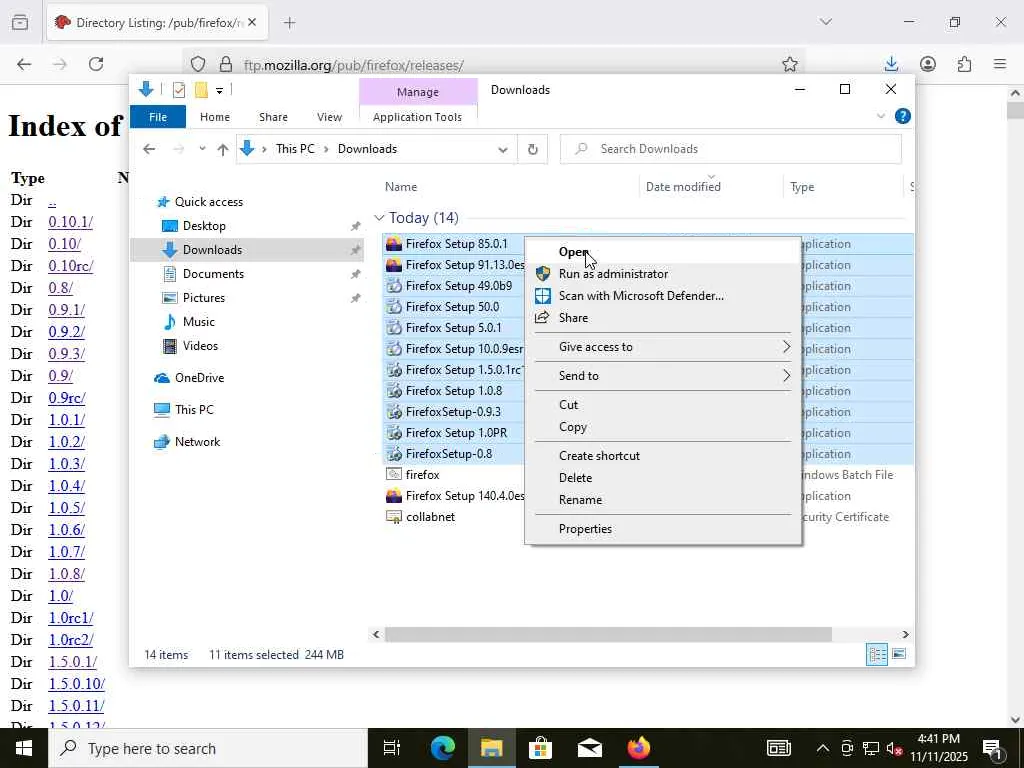Image resolution: width=1024 pixels, height=768 pixels.
Task: Open the File ribbon tab
Action: click(x=158, y=117)
